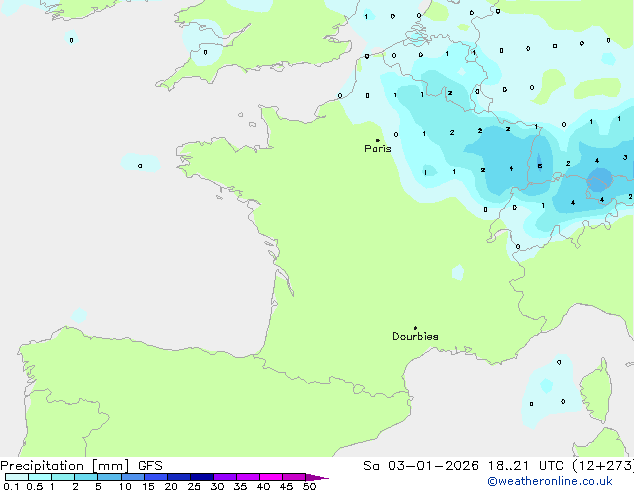Screen dimensions: 634x490
Task: Pick the 35–40 mm legend swatch
Action: [248, 477]
